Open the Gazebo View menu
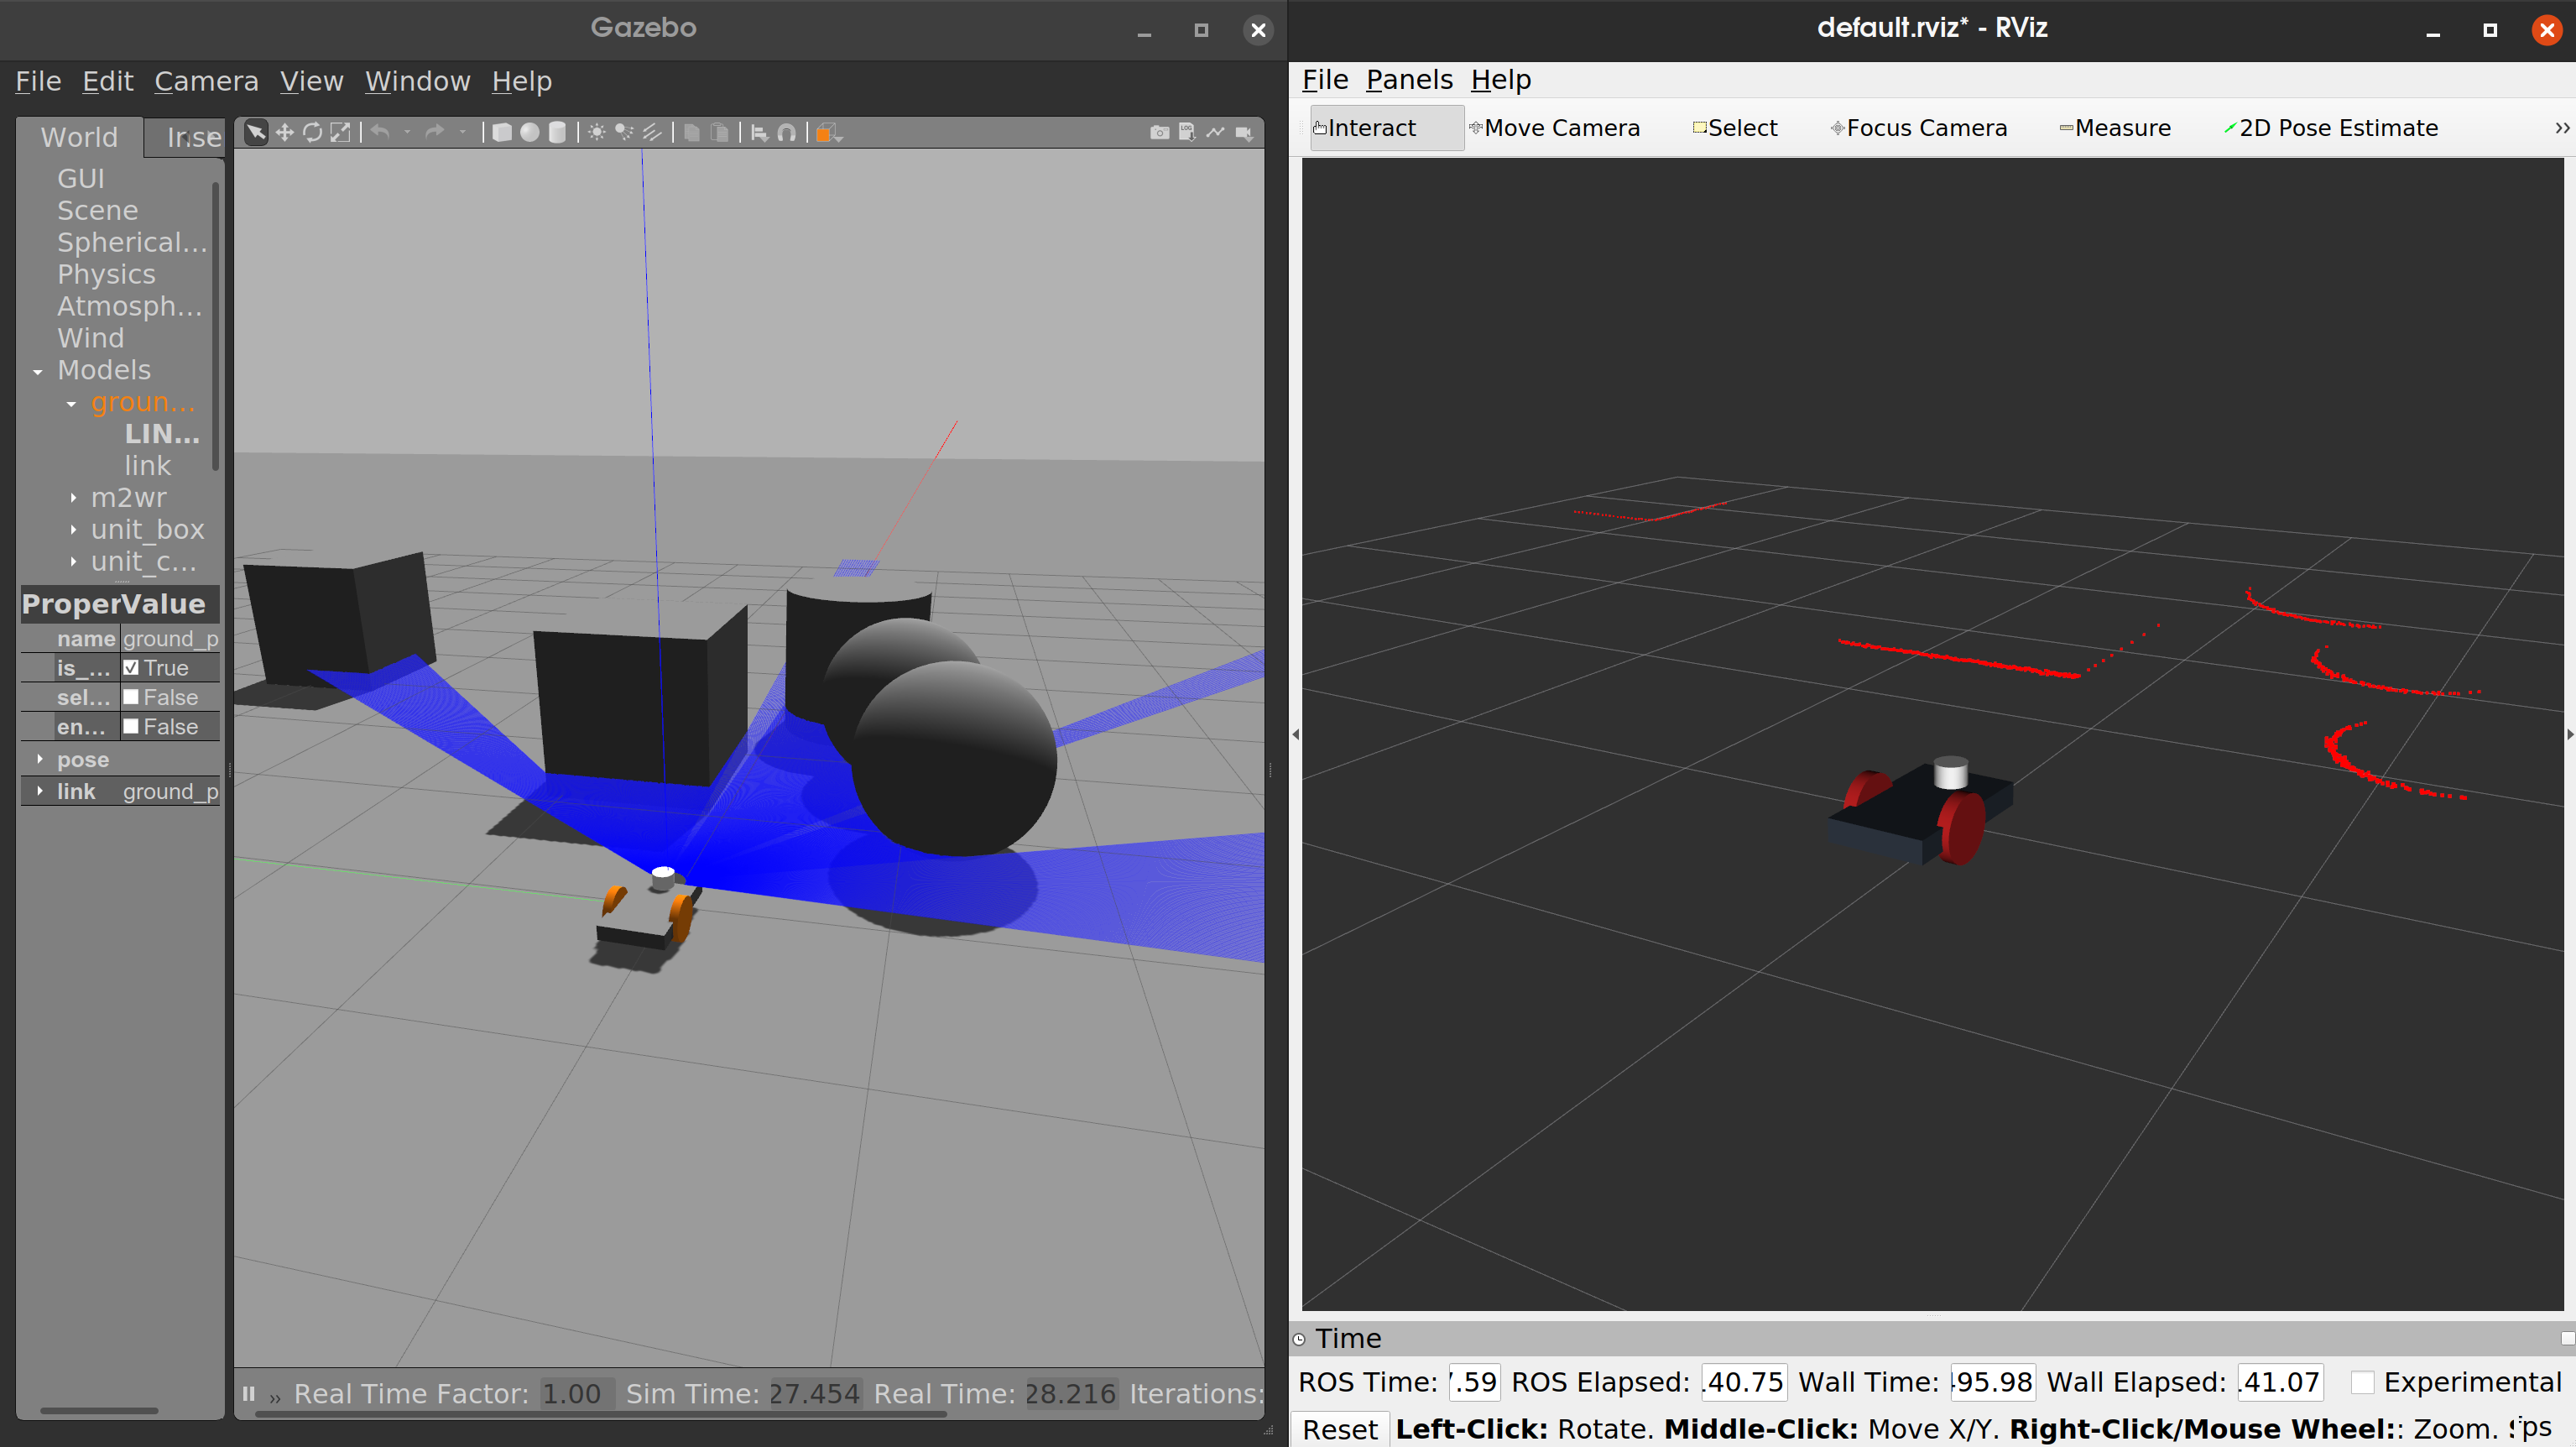Image resolution: width=2576 pixels, height=1447 pixels. (311, 81)
